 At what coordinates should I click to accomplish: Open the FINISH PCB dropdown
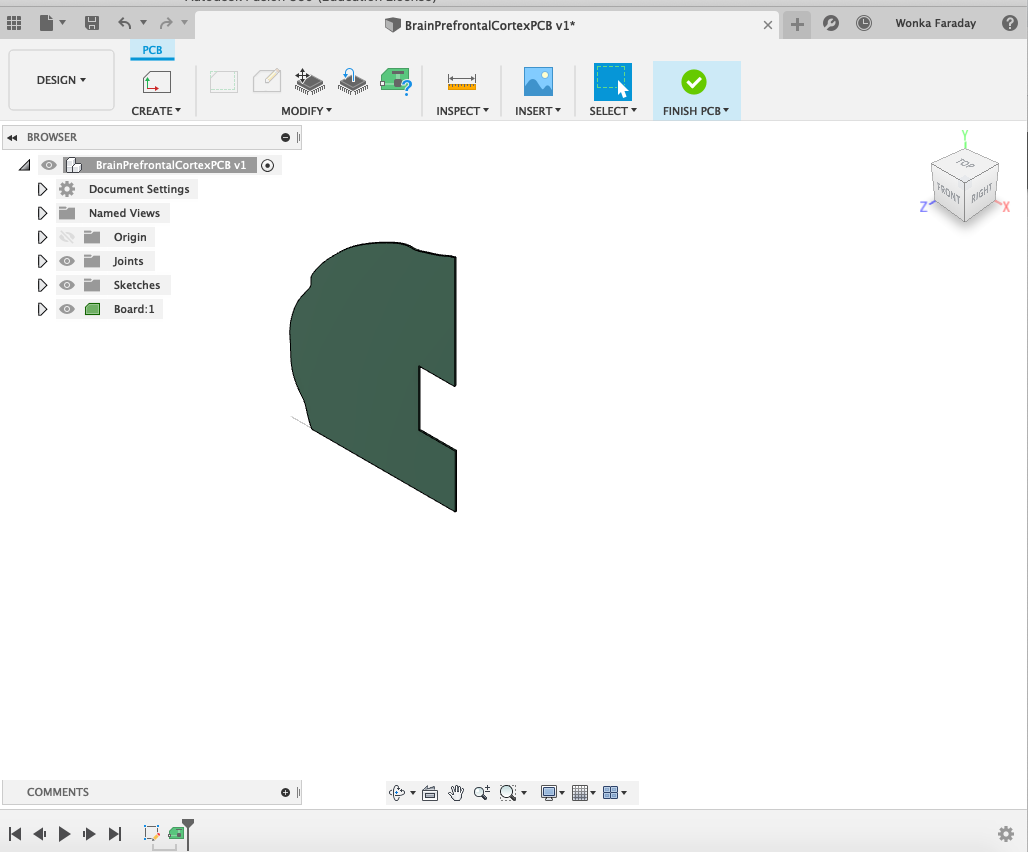click(696, 111)
